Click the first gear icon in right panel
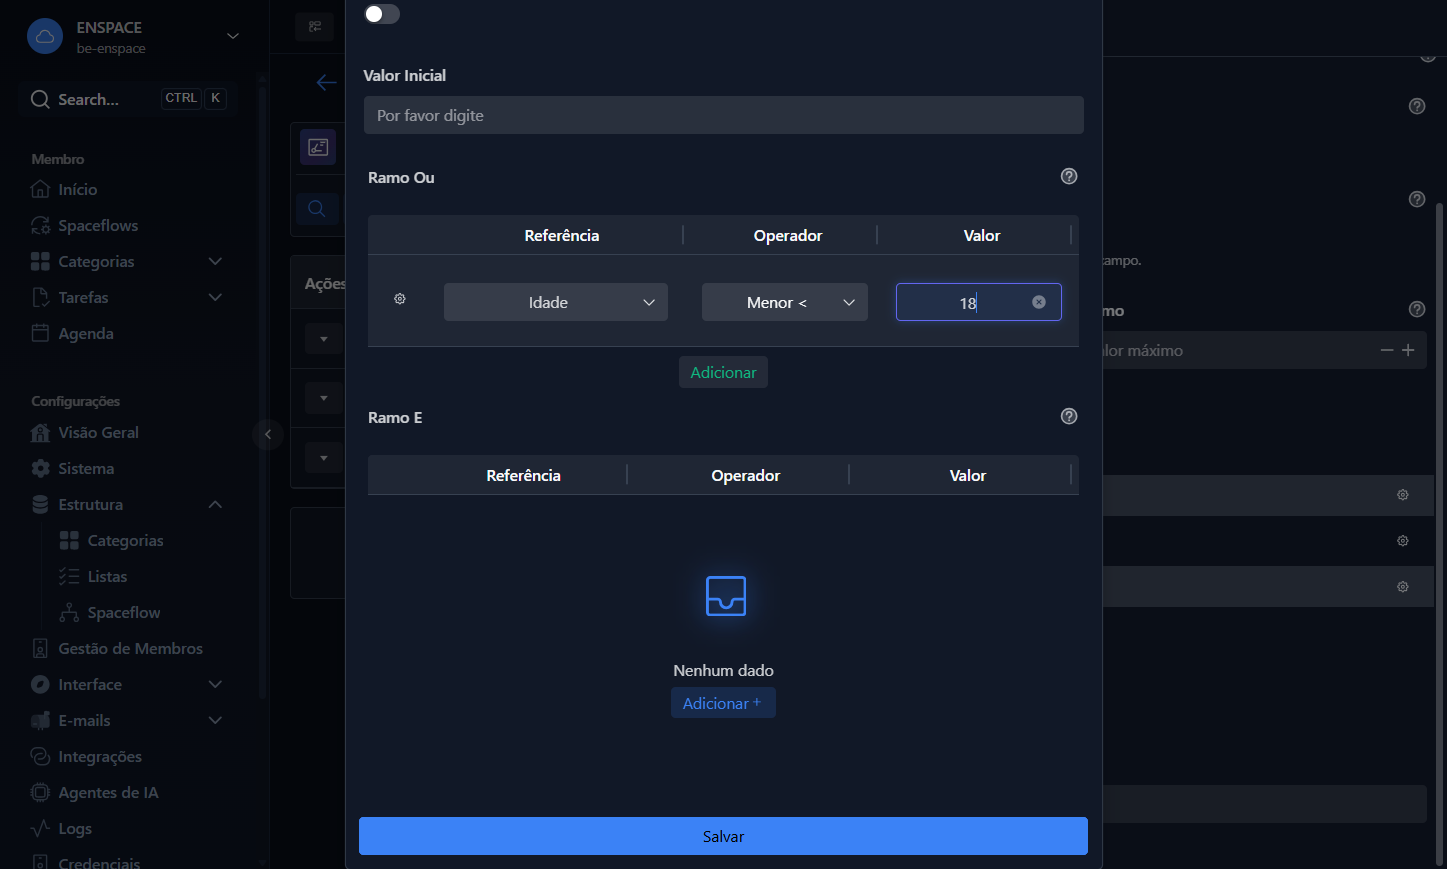 click(1403, 495)
